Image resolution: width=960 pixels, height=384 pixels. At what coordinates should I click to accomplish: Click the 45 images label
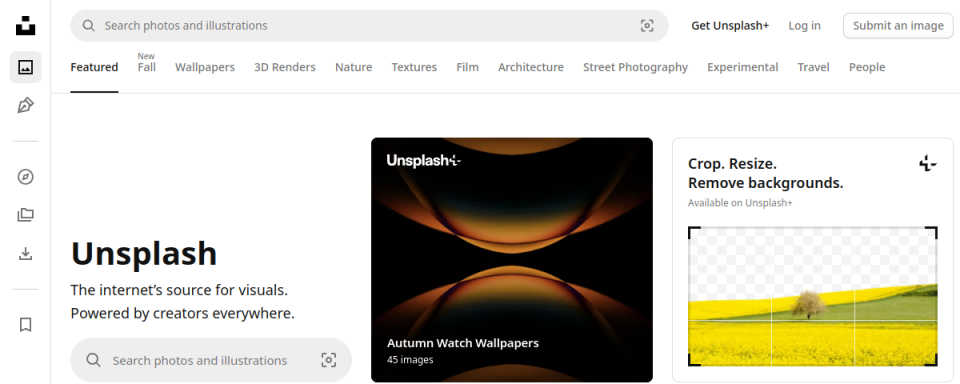tap(410, 360)
